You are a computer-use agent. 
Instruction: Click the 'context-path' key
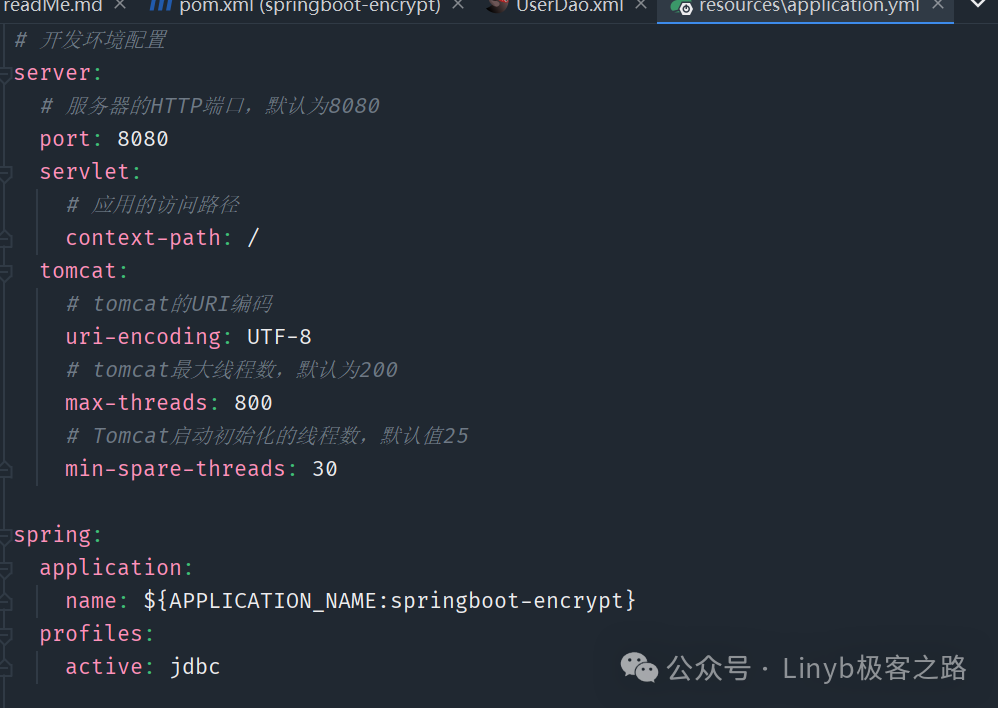[143, 238]
